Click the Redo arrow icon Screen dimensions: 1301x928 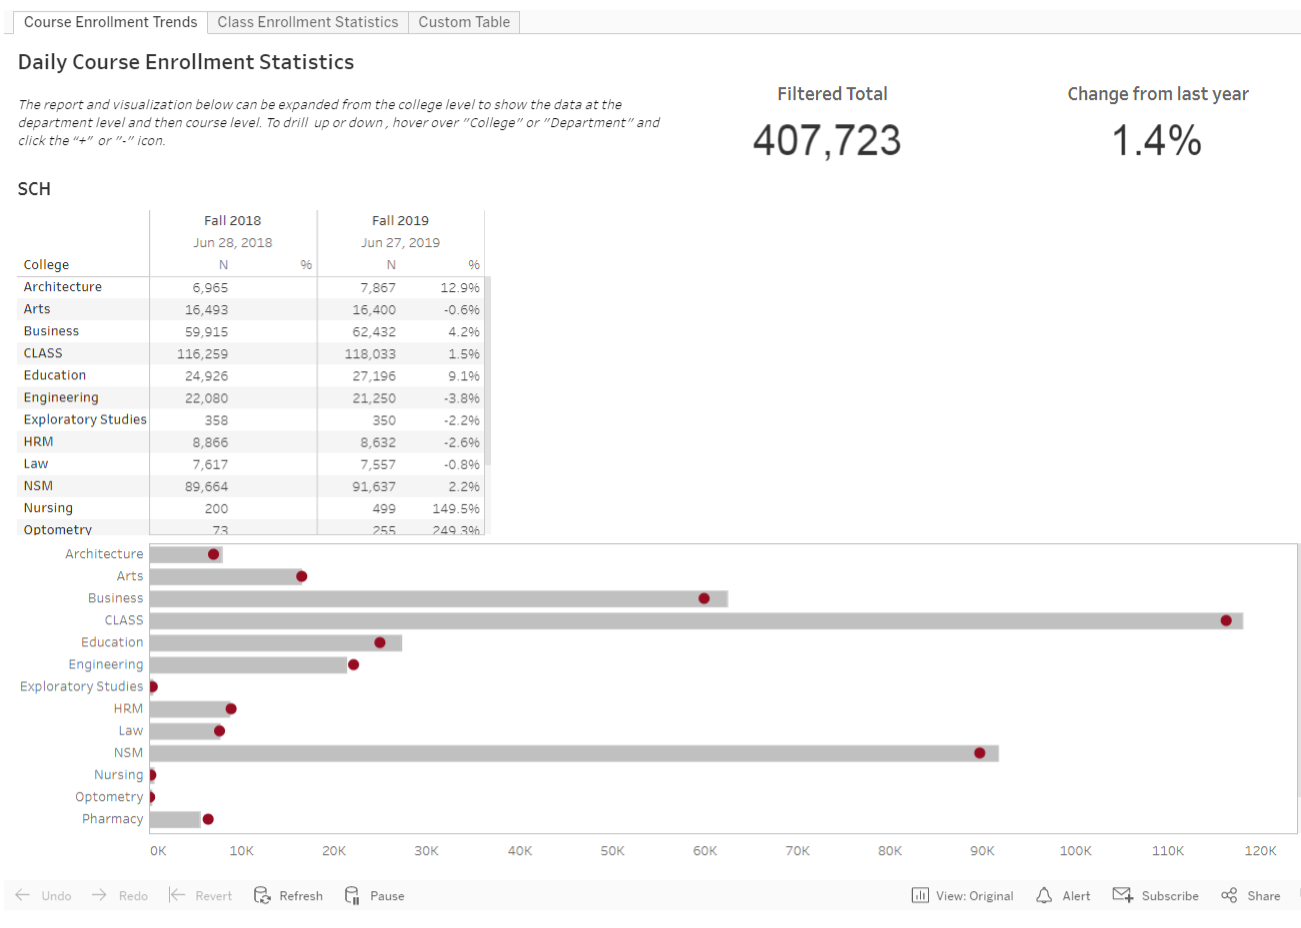99,895
